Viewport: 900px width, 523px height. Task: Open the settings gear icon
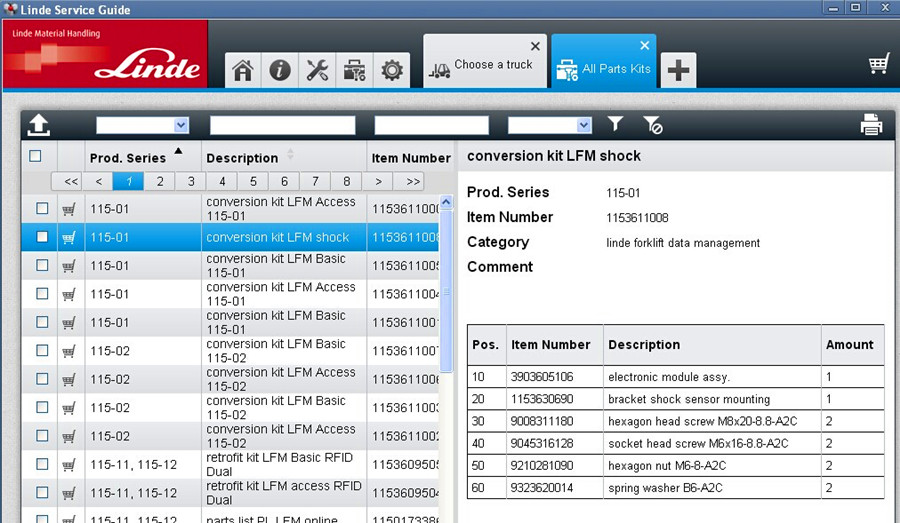coord(391,70)
